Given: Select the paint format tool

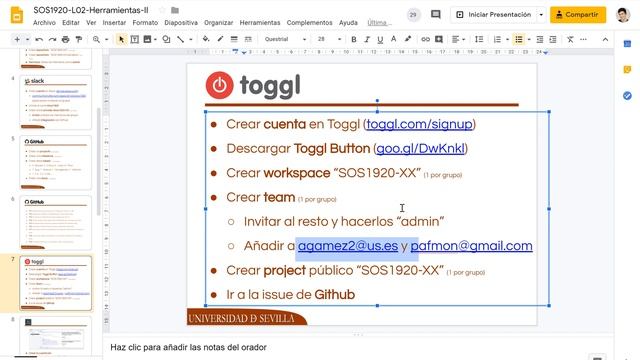Looking at the screenshot, I should (79, 40).
